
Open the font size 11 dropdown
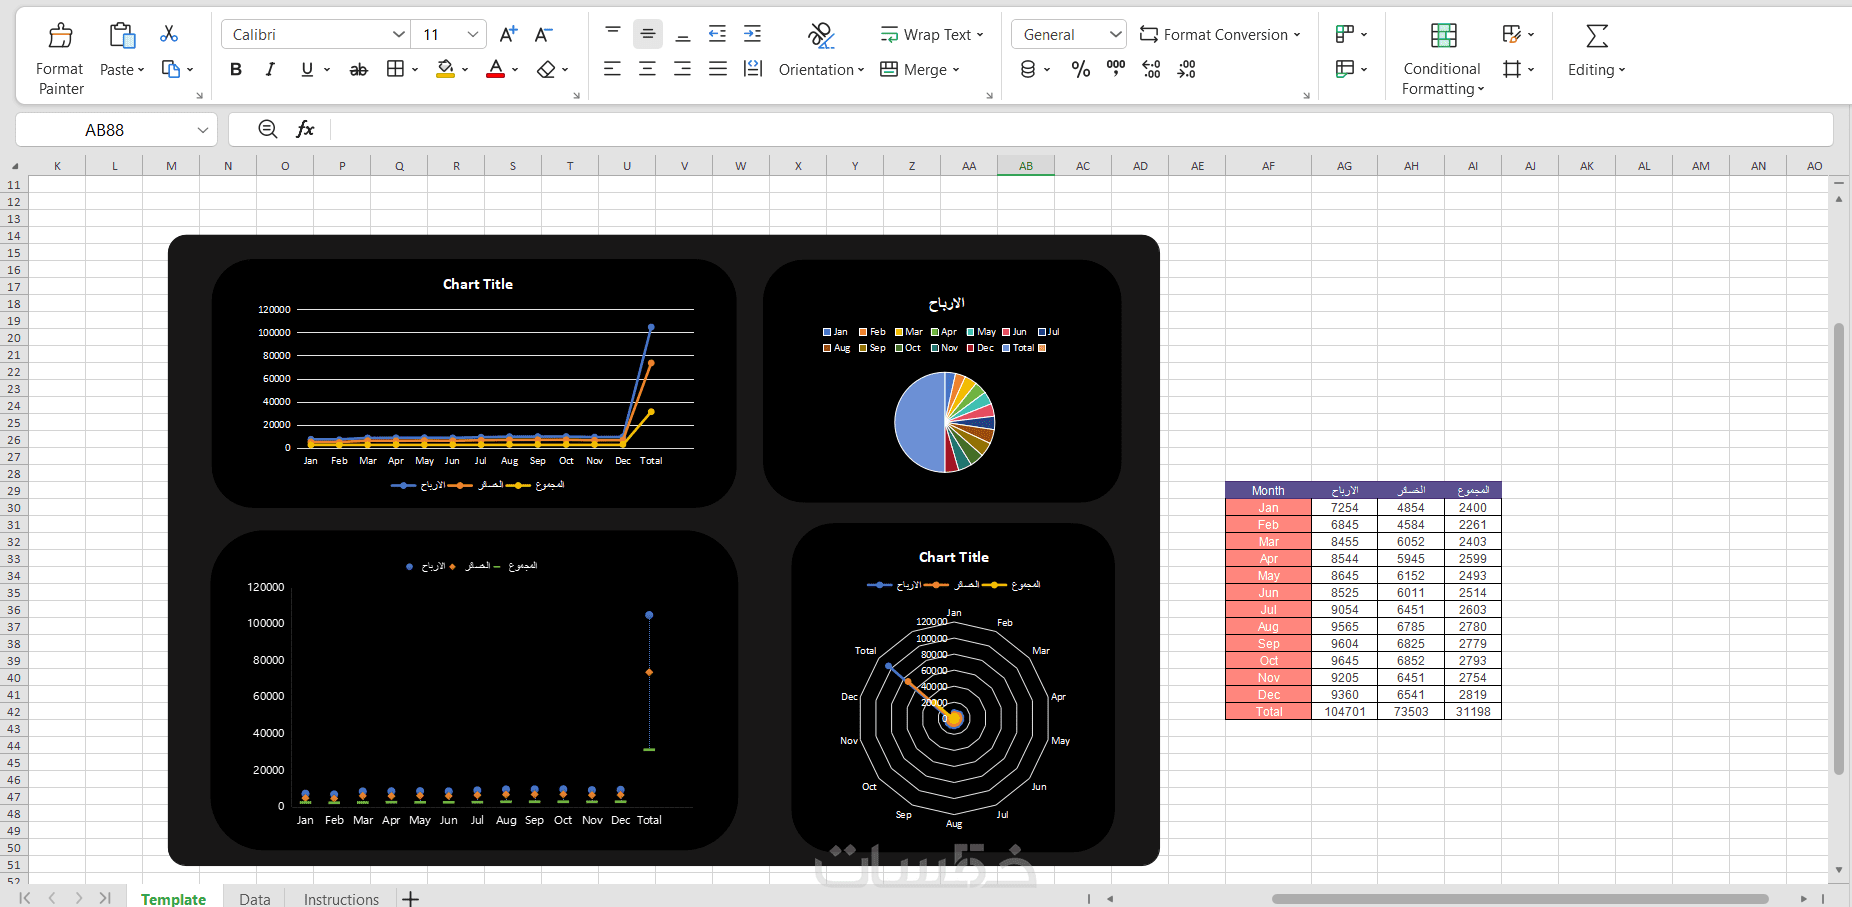click(473, 34)
